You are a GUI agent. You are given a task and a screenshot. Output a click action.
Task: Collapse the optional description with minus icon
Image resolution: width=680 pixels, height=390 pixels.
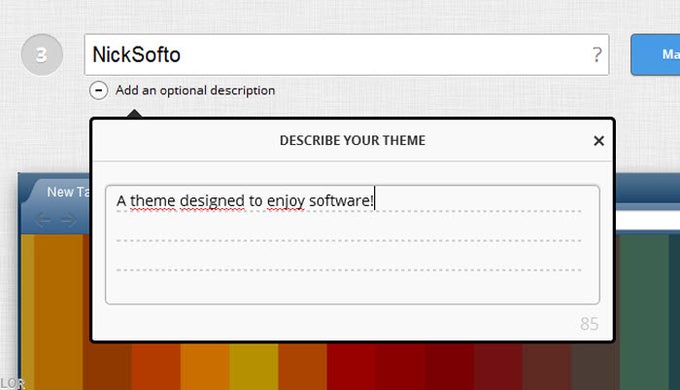click(98, 90)
